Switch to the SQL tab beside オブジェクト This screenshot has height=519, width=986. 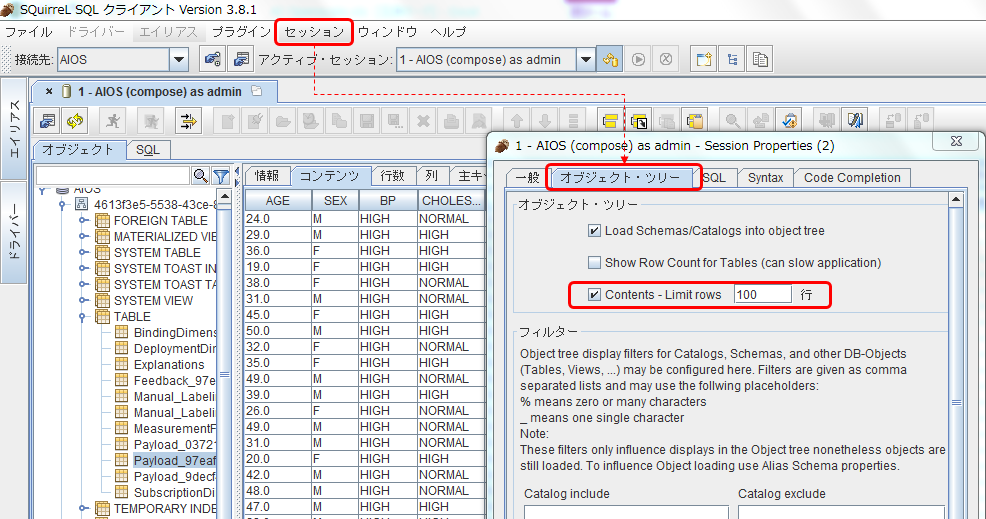[148, 150]
